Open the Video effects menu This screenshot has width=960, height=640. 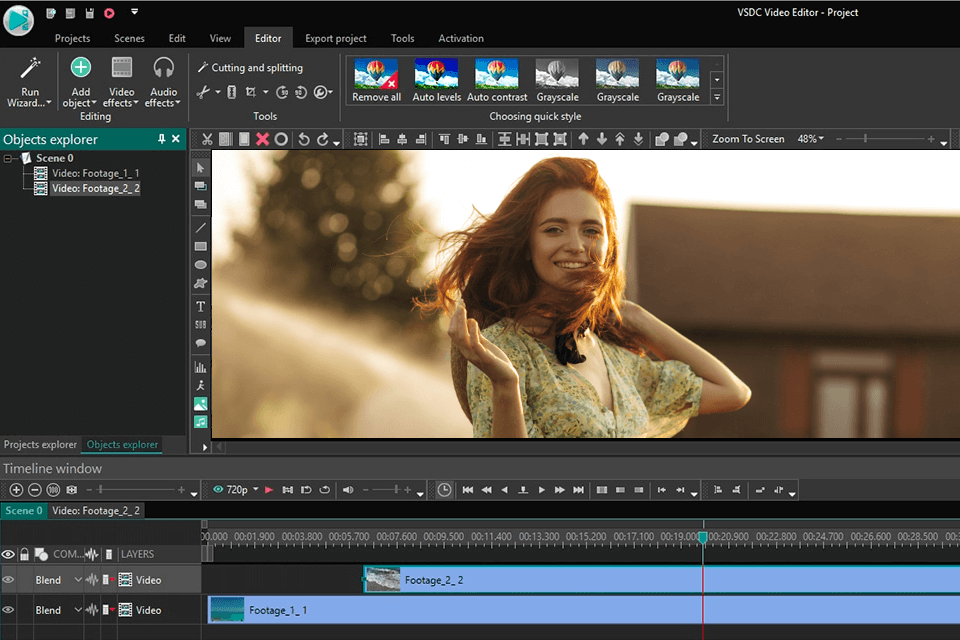click(121, 83)
